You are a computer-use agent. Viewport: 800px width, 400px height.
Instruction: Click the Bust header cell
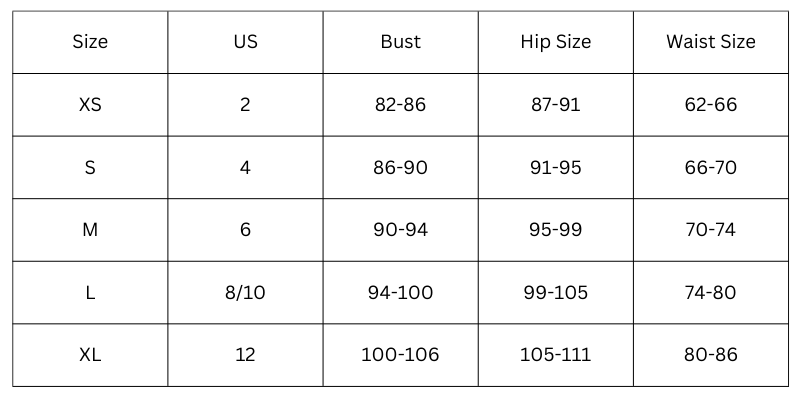401,42
